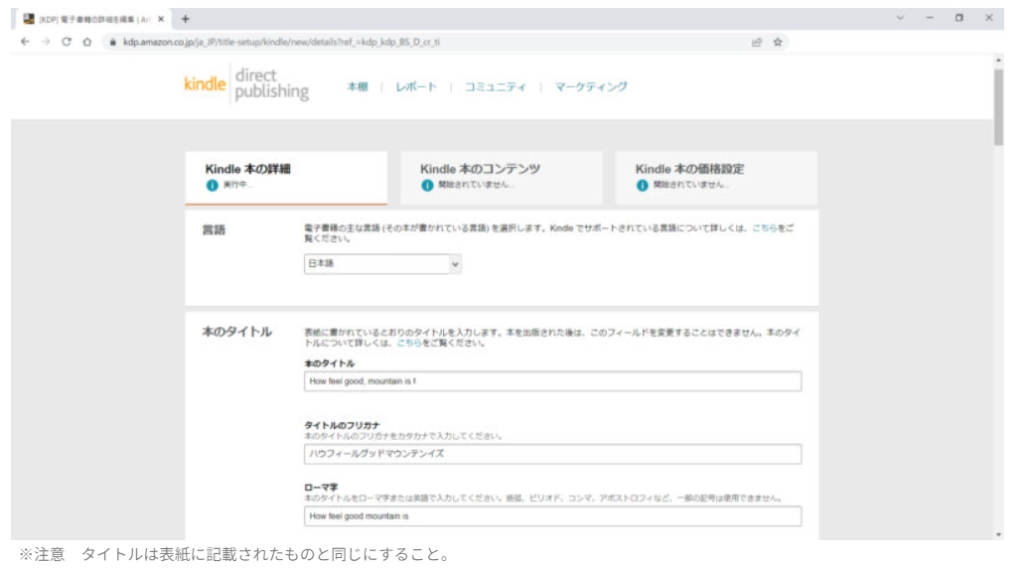Click the Kindle Direct Publishing logo

tap(247, 84)
